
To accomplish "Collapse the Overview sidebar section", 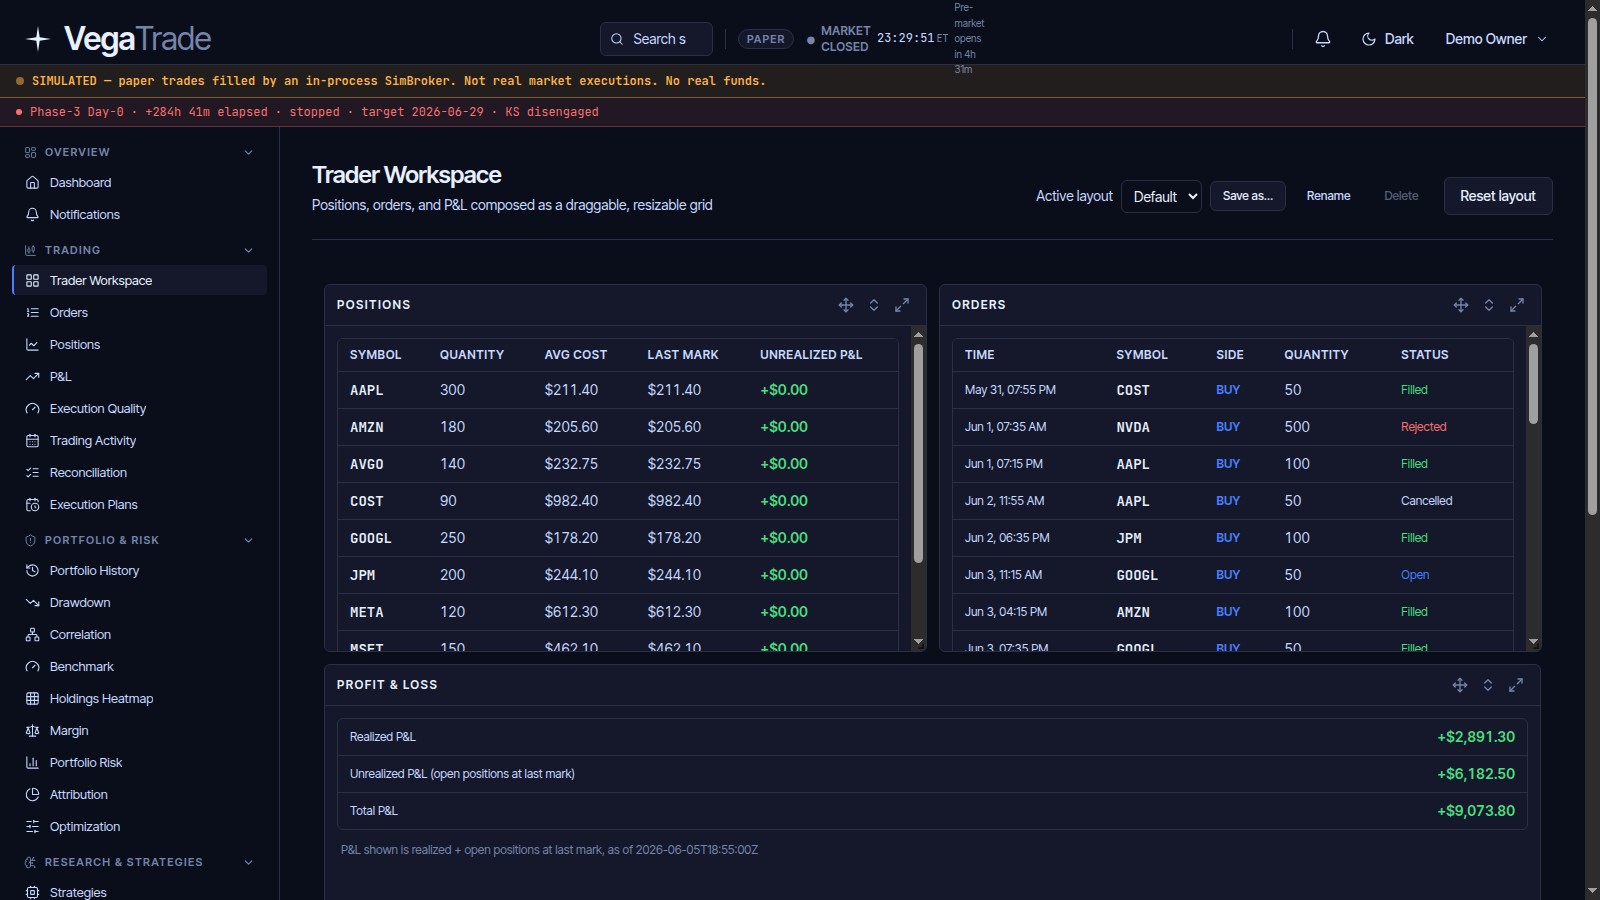I will 248,153.
